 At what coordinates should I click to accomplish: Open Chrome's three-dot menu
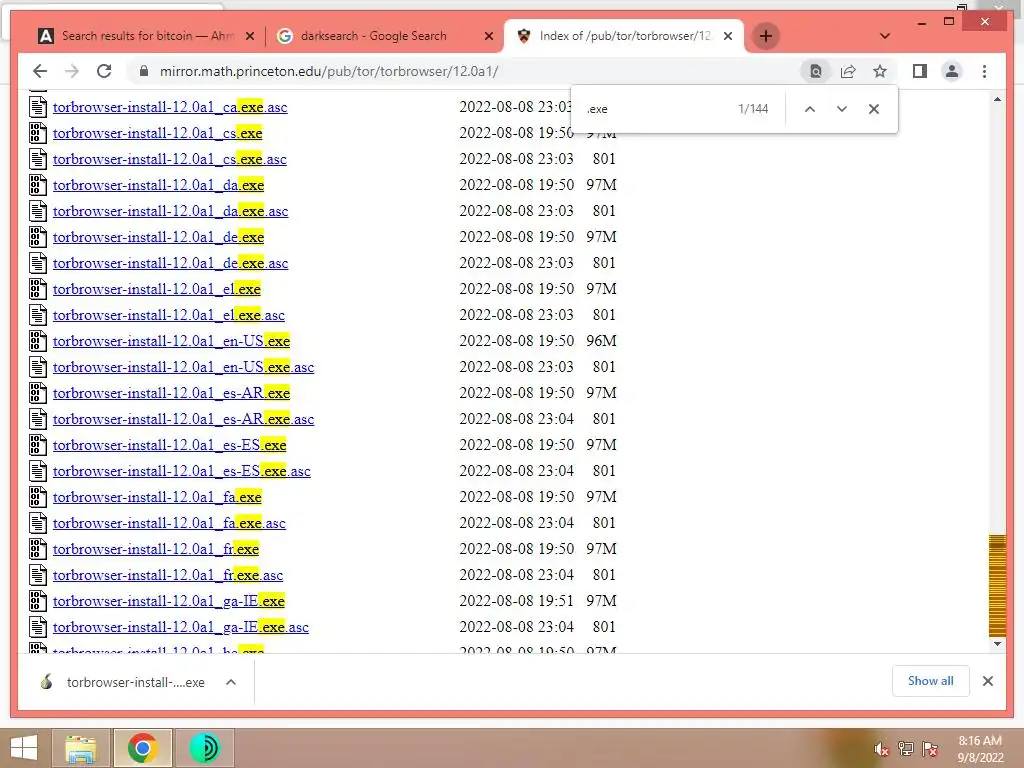(984, 71)
